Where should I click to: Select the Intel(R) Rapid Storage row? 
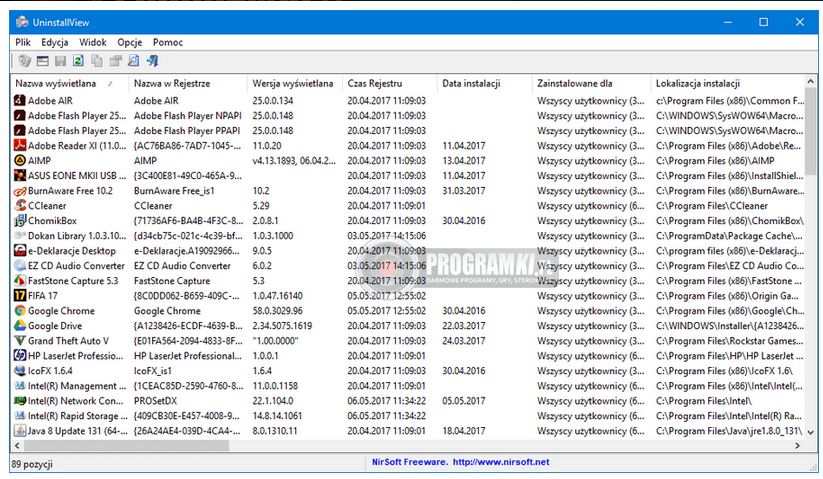(x=408, y=416)
